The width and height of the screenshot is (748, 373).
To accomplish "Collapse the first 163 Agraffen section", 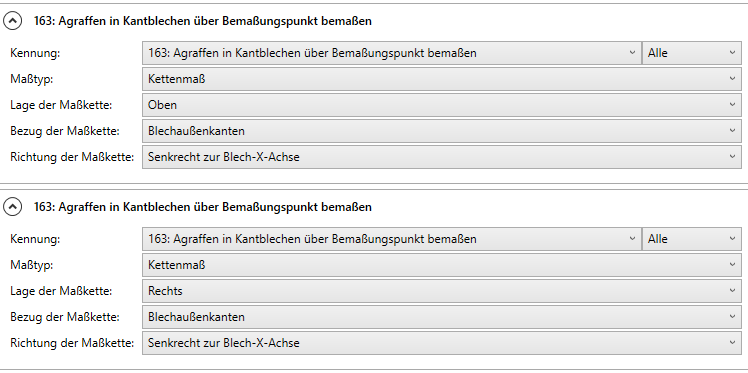I will tap(12, 21).
